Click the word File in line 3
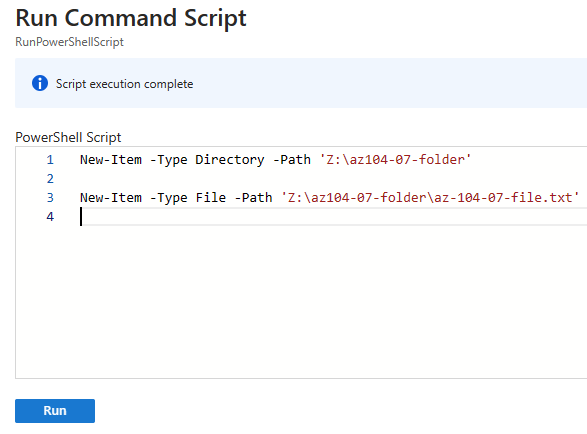The image size is (587, 434). pos(211,197)
